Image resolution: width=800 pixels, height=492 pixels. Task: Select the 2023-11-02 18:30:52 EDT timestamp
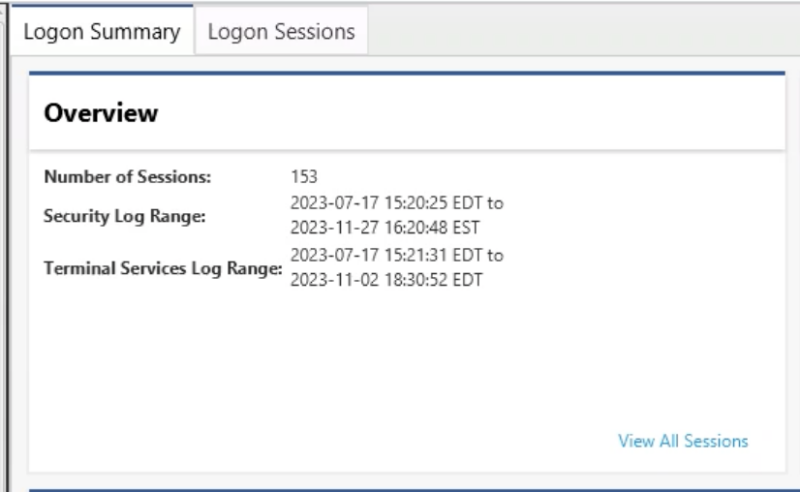click(386, 280)
